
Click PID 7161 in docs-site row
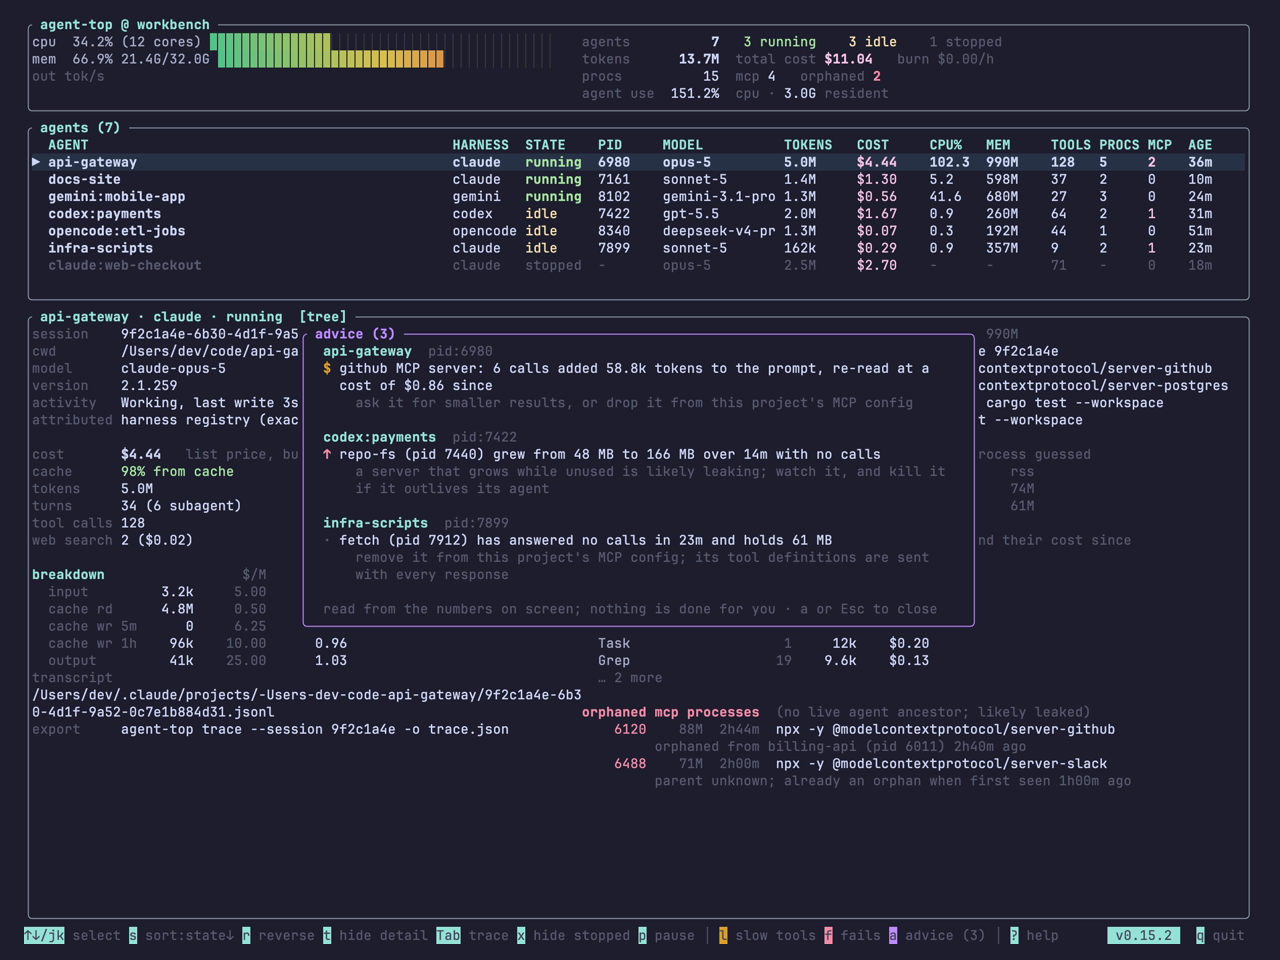(614, 179)
